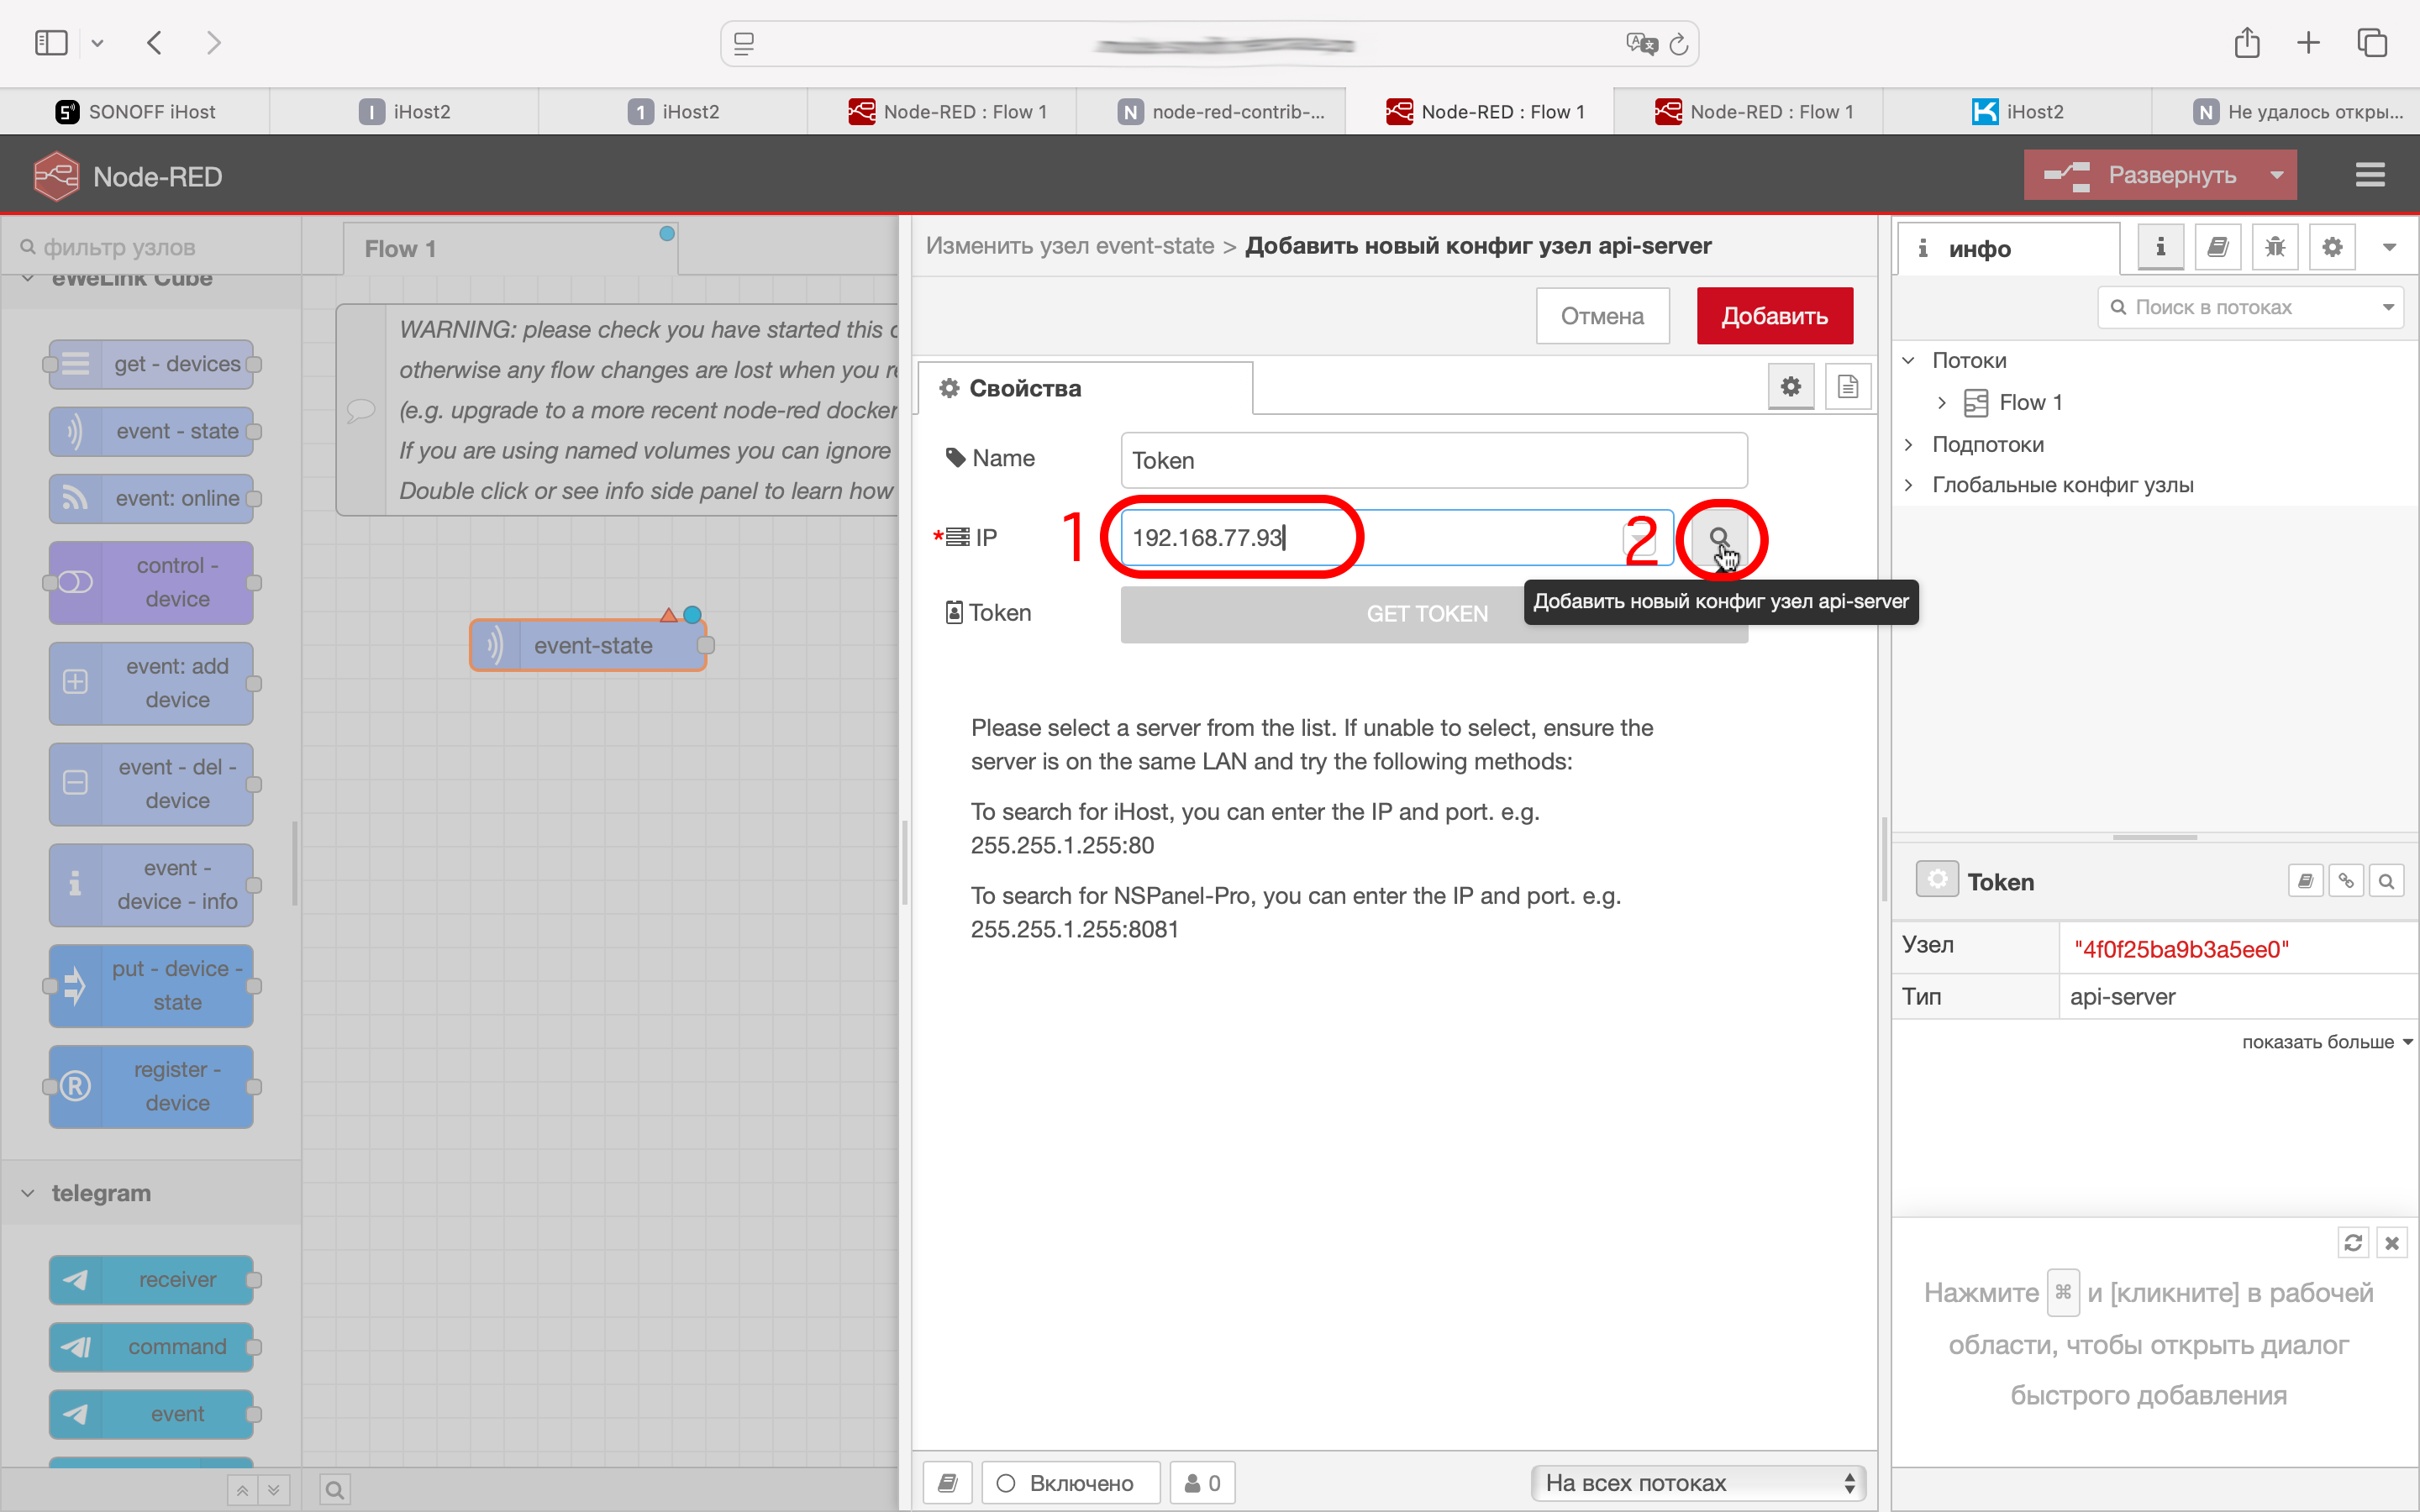Expand Глобальные конфиг узлы tree item

click(1908, 485)
